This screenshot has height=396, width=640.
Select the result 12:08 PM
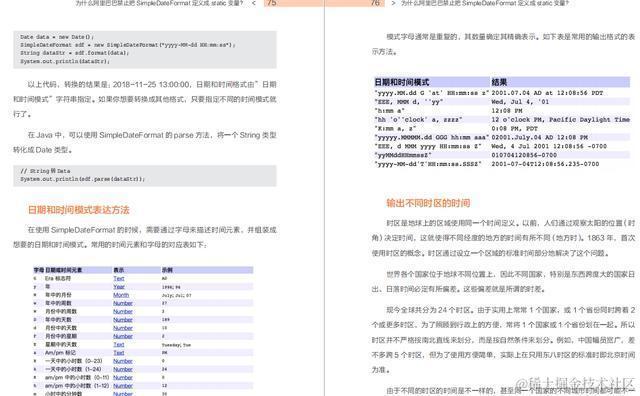coord(507,111)
